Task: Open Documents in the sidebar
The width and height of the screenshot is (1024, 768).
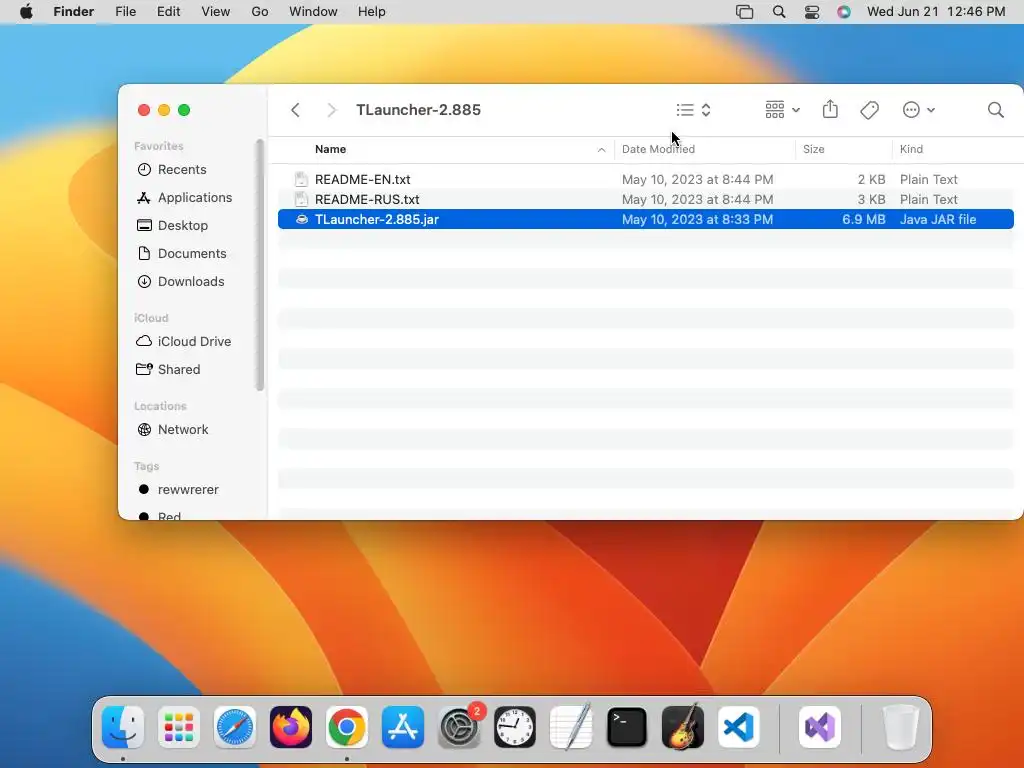Action: 182,254
